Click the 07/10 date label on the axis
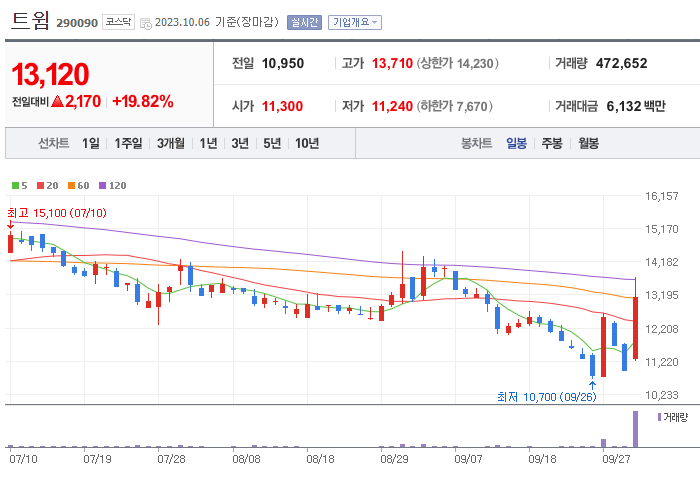The height and width of the screenshot is (484, 700). click(23, 459)
